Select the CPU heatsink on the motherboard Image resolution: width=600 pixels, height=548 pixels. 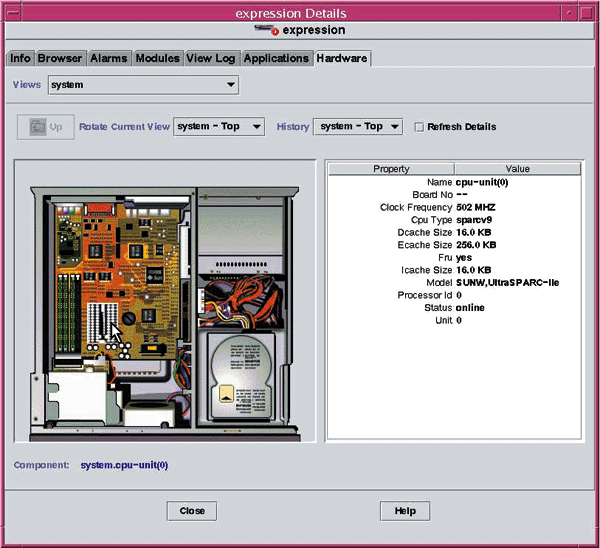click(102, 321)
